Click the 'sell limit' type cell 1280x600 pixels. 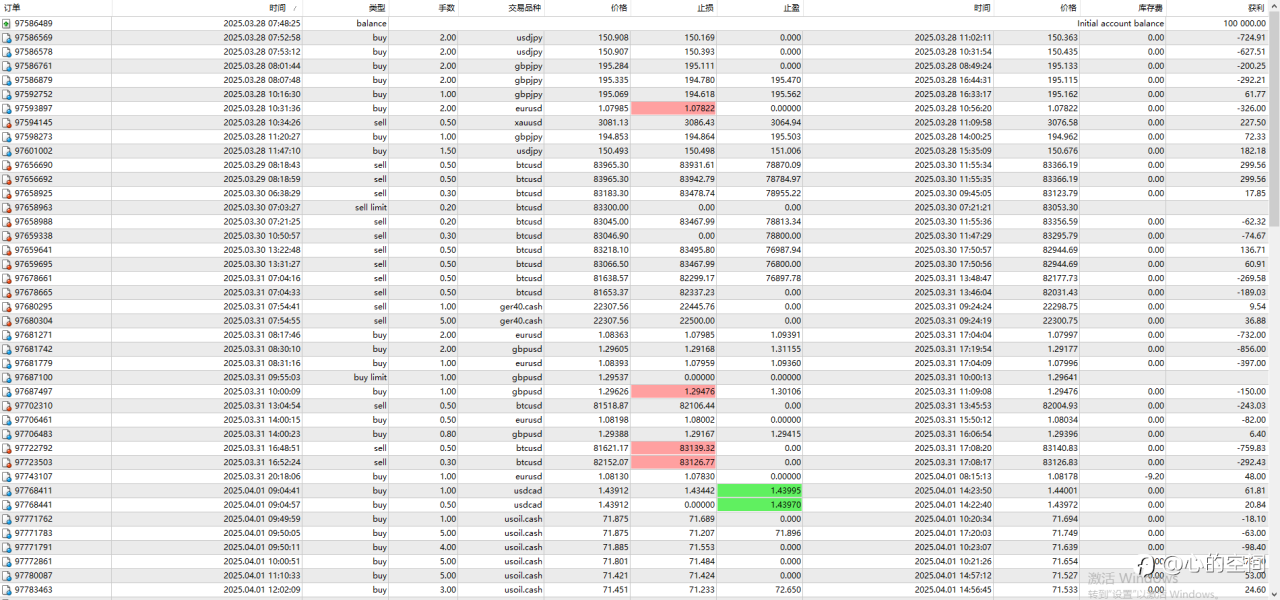tap(371, 207)
